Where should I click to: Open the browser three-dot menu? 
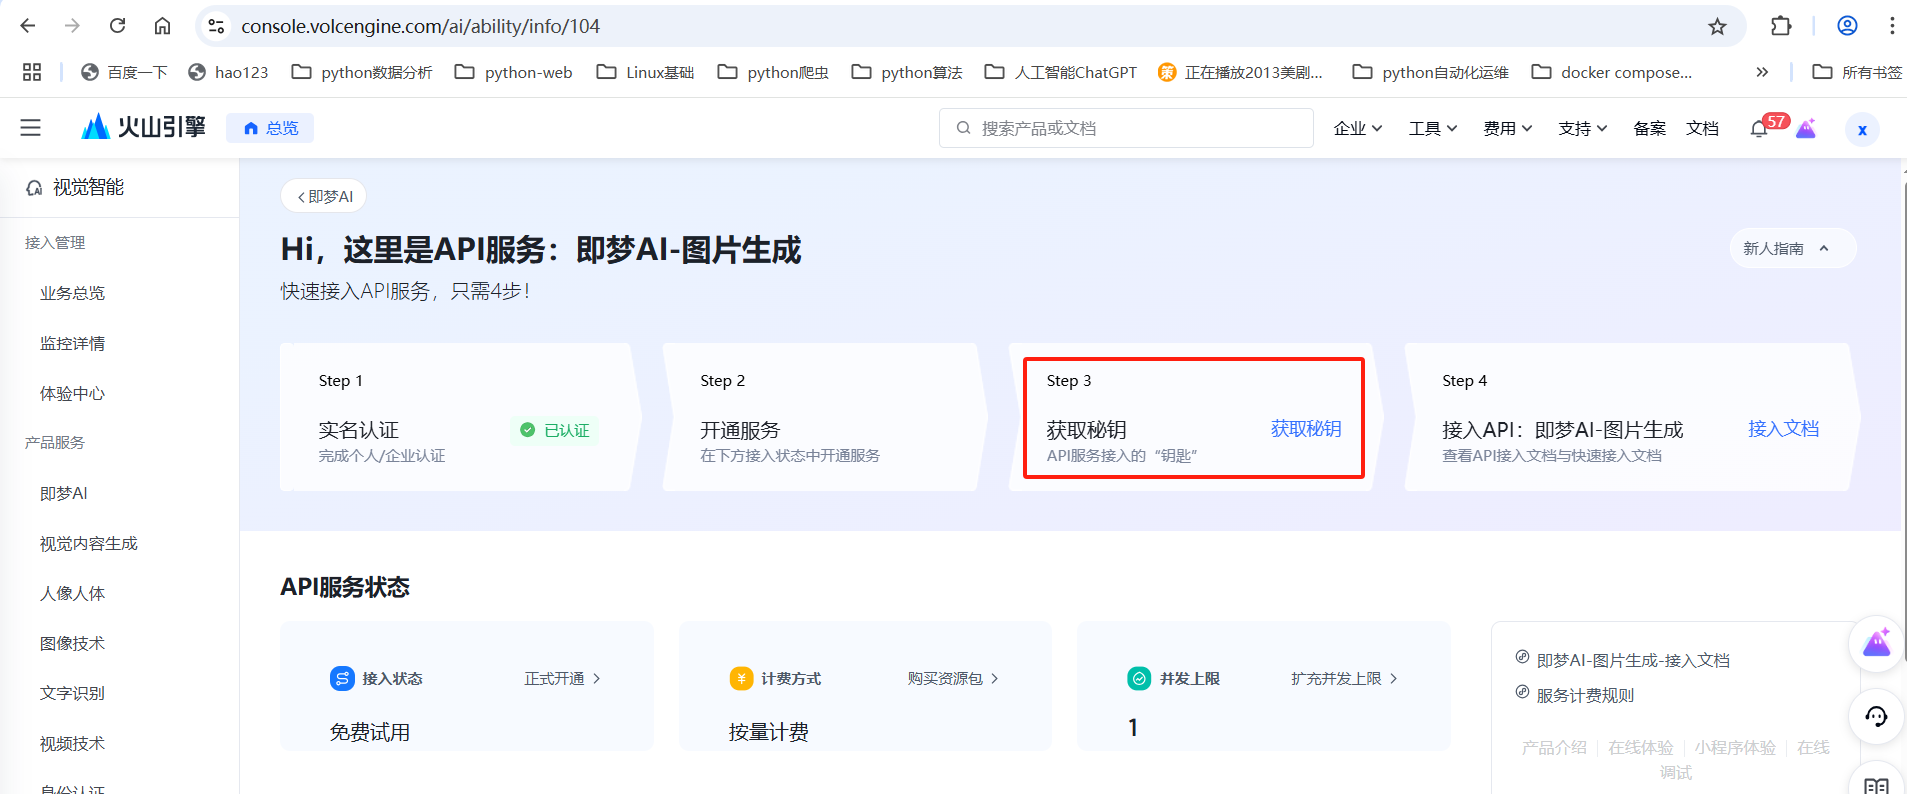click(1892, 26)
